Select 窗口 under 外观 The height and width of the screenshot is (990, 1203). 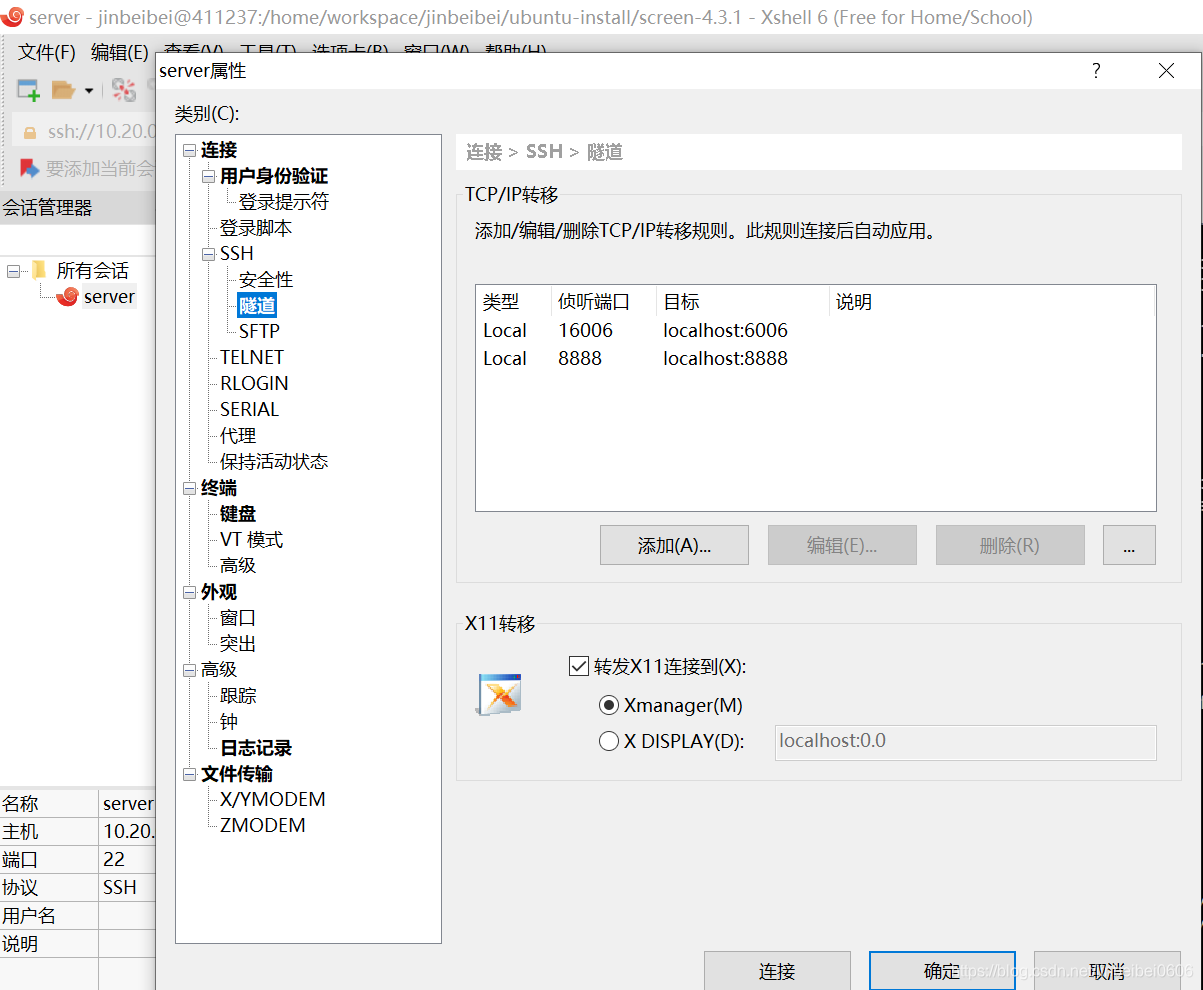click(x=238, y=618)
